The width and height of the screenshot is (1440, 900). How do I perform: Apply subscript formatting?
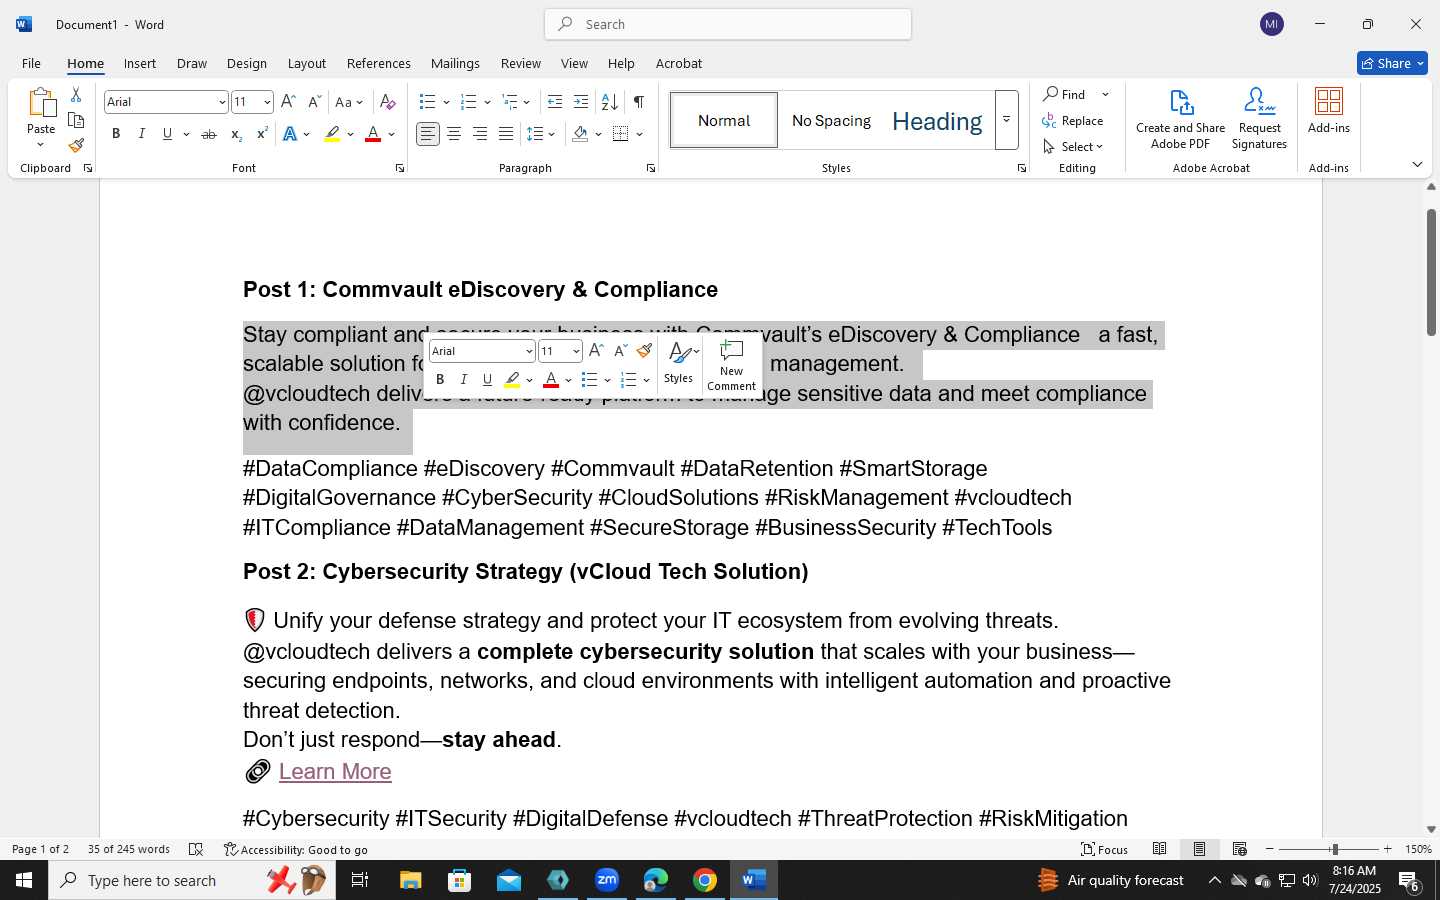click(236, 134)
